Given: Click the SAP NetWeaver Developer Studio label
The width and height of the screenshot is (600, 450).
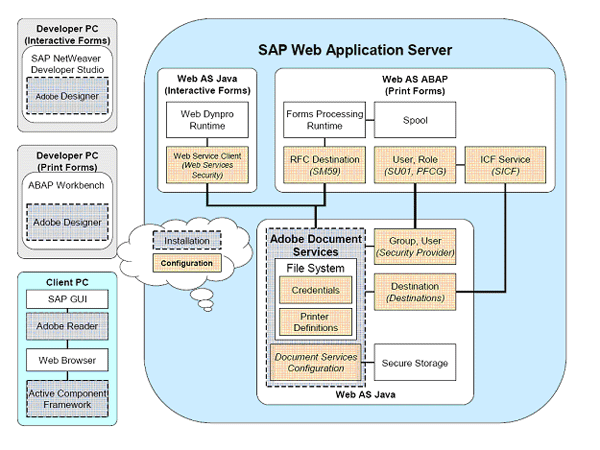Looking at the screenshot, I should [x=67, y=64].
